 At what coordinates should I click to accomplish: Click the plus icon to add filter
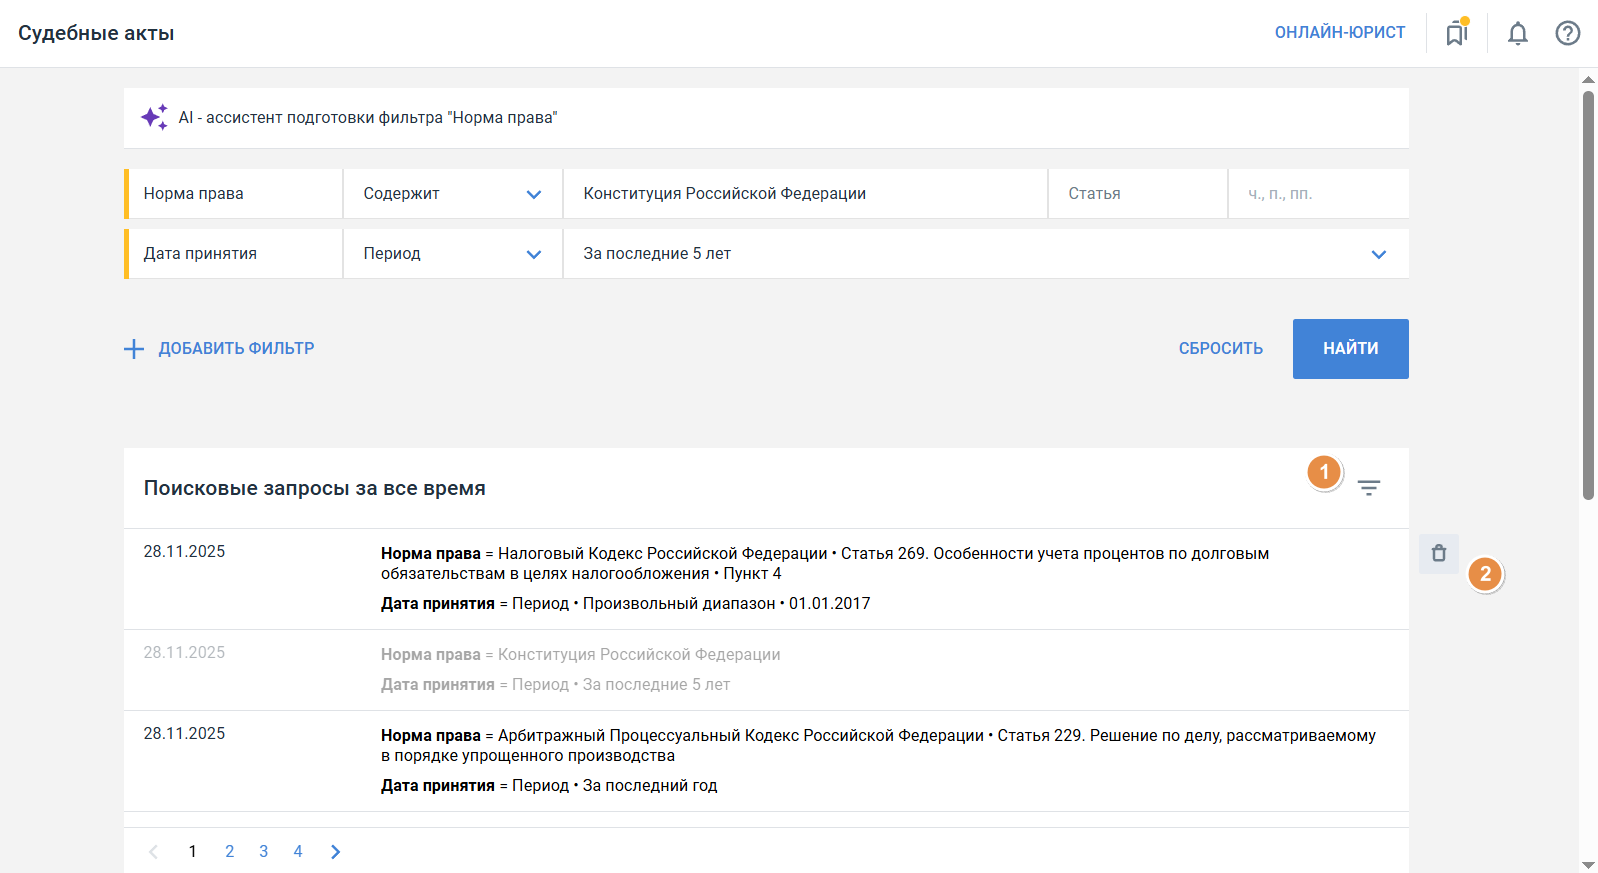point(134,348)
